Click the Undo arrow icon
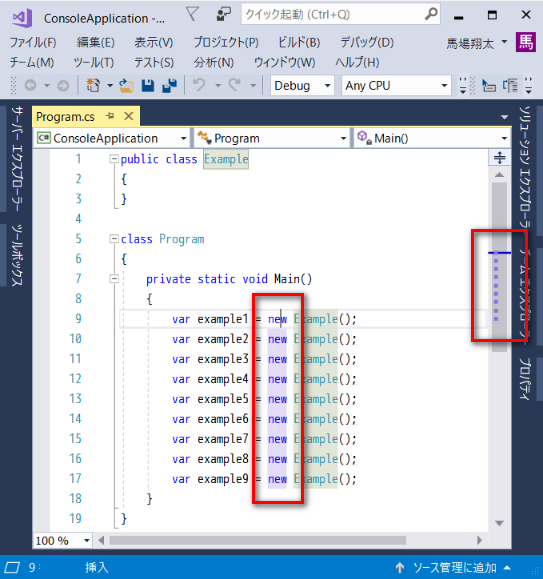Viewport: 543px width, 579px height. (x=199, y=85)
